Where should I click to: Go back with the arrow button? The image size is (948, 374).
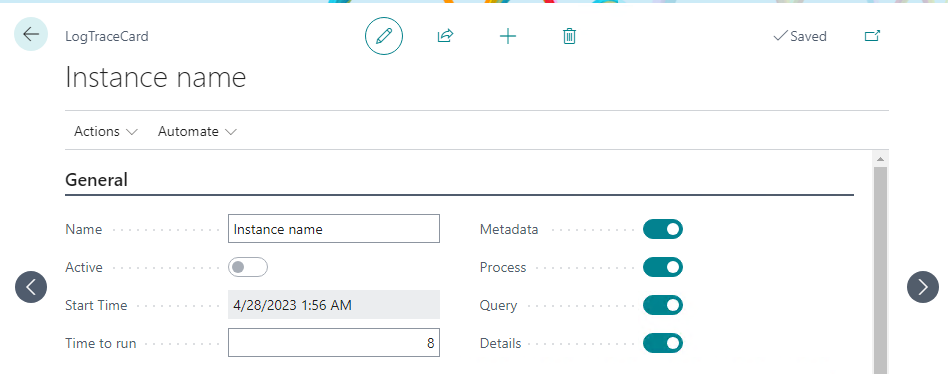coord(31,34)
